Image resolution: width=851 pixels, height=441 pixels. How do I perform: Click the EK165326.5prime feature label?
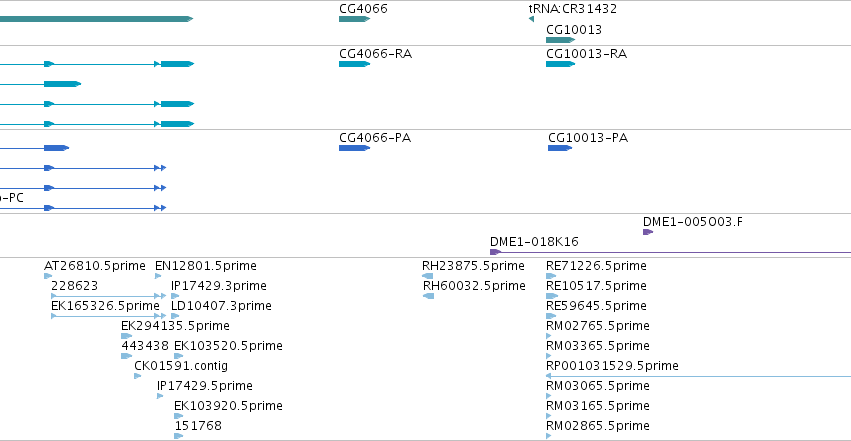(104, 306)
